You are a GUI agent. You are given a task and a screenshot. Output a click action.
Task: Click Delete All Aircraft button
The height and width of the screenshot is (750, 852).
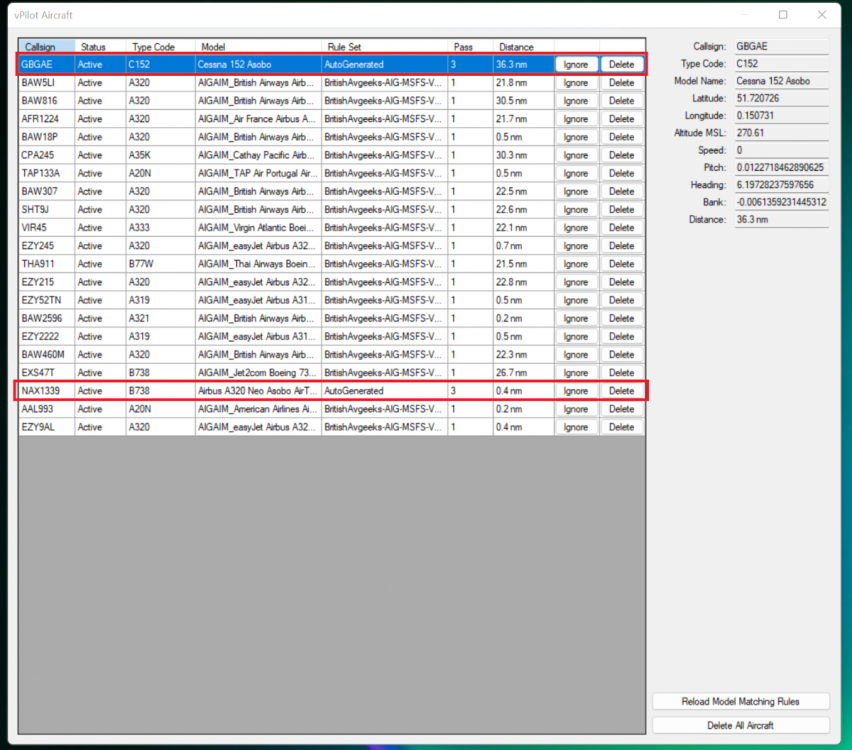click(740, 725)
